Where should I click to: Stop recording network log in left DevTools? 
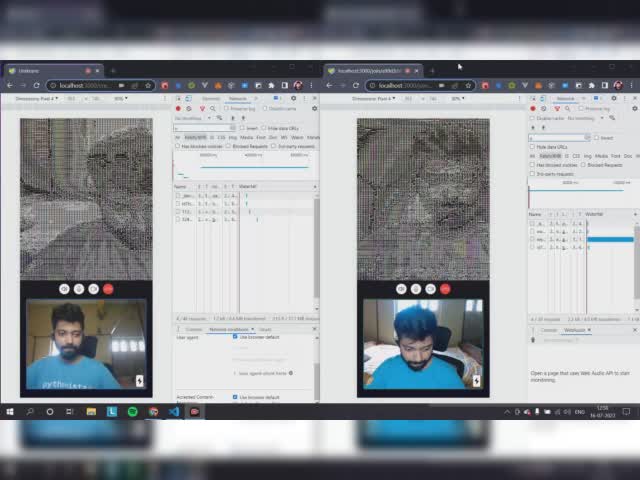pyautogui.click(x=178, y=109)
